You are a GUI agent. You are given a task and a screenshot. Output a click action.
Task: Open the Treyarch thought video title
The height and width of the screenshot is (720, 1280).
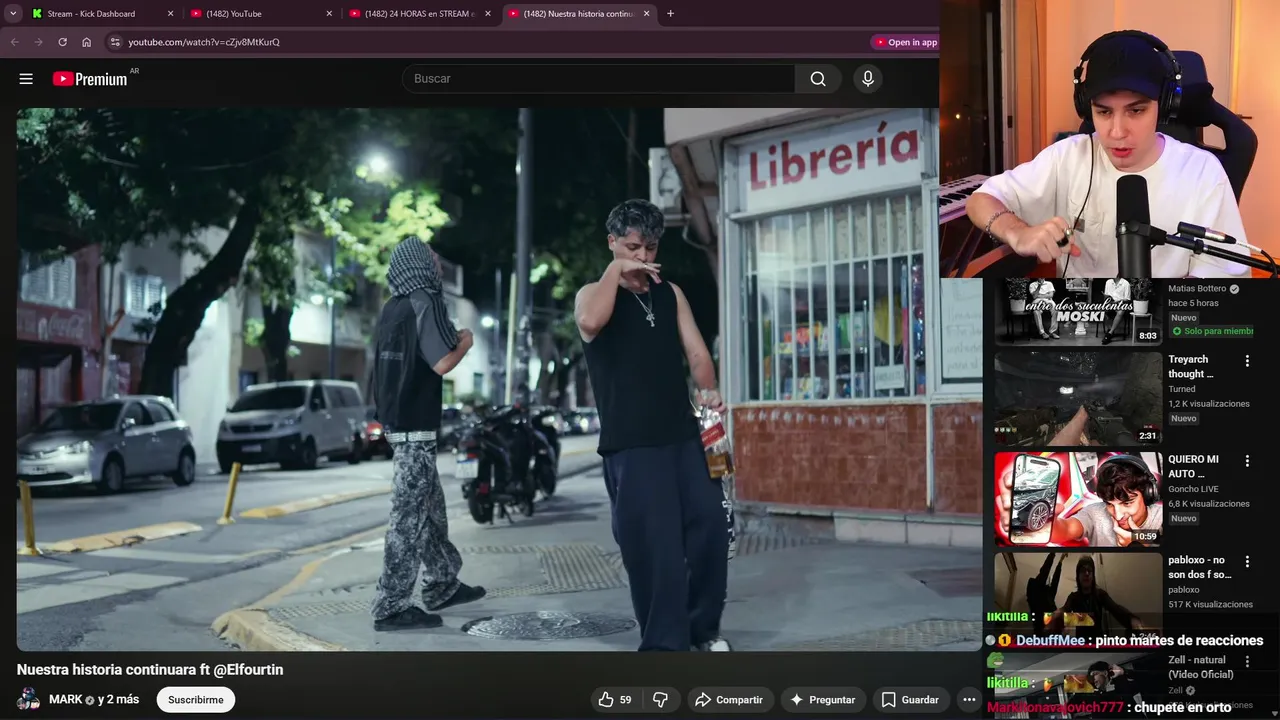[1191, 367]
